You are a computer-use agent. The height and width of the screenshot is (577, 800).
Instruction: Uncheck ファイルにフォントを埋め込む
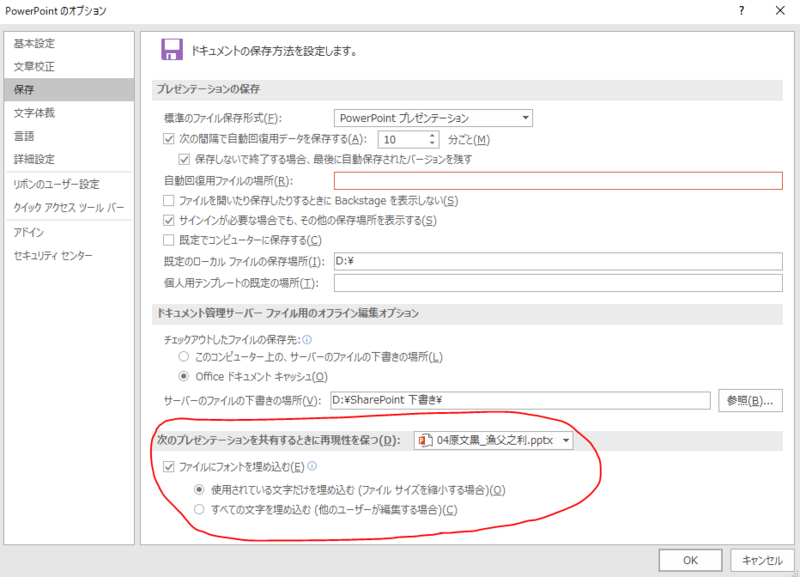[170, 466]
